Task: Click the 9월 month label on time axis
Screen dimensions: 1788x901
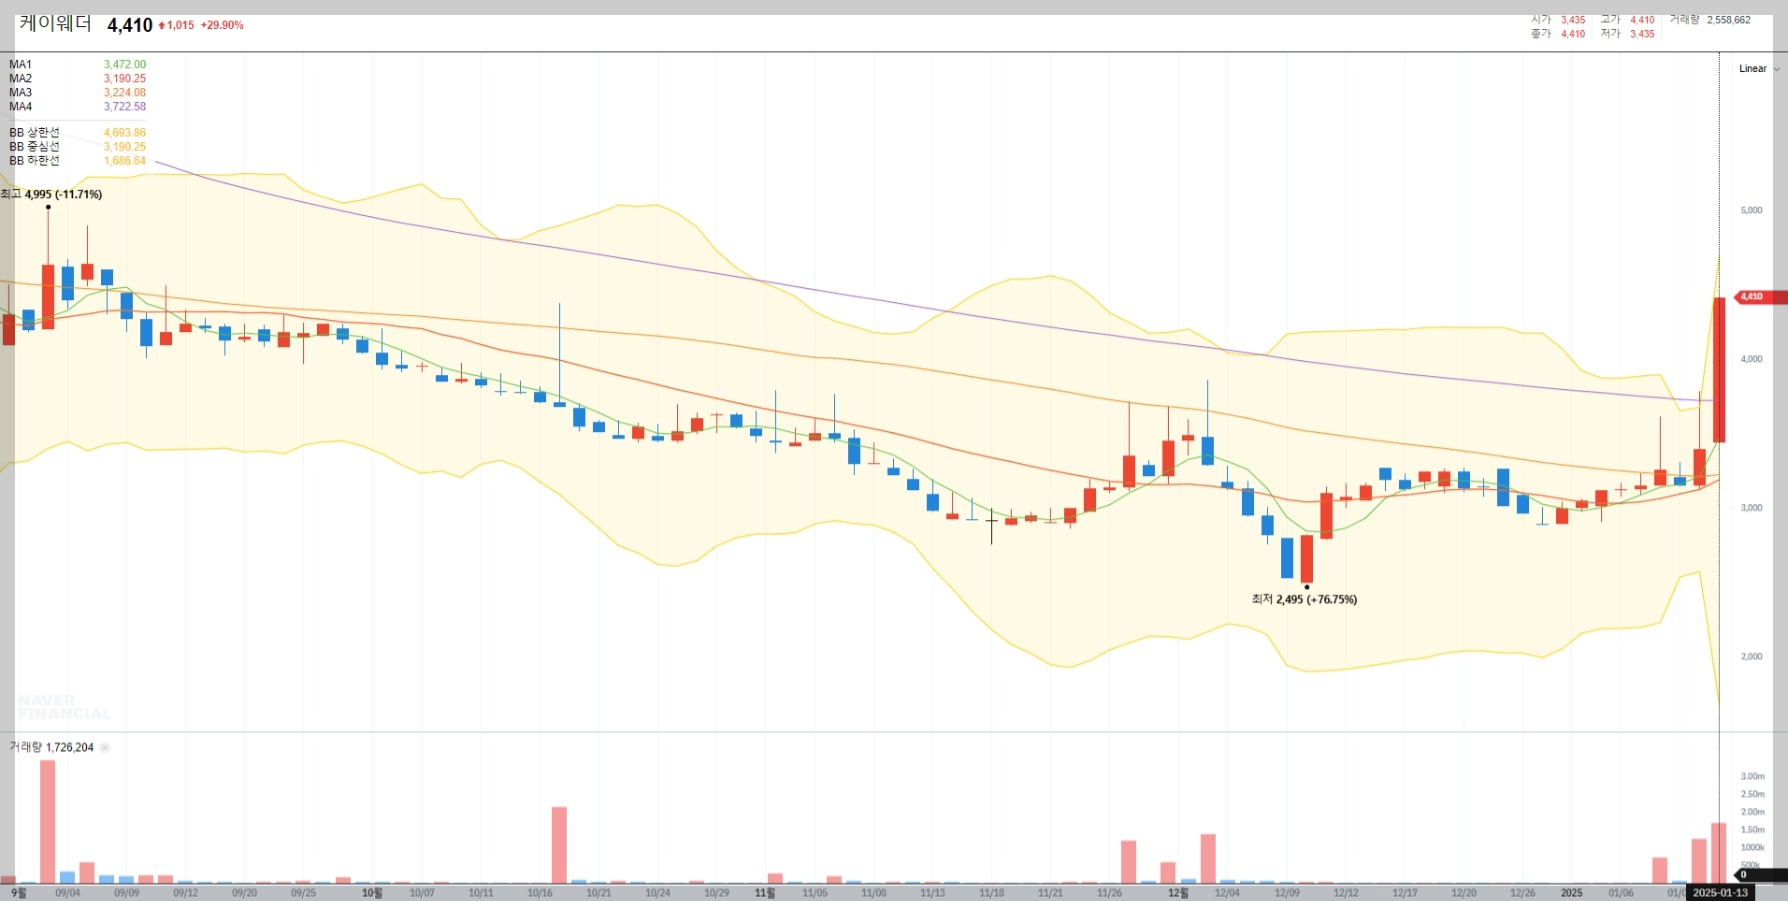Action: pos(18,893)
